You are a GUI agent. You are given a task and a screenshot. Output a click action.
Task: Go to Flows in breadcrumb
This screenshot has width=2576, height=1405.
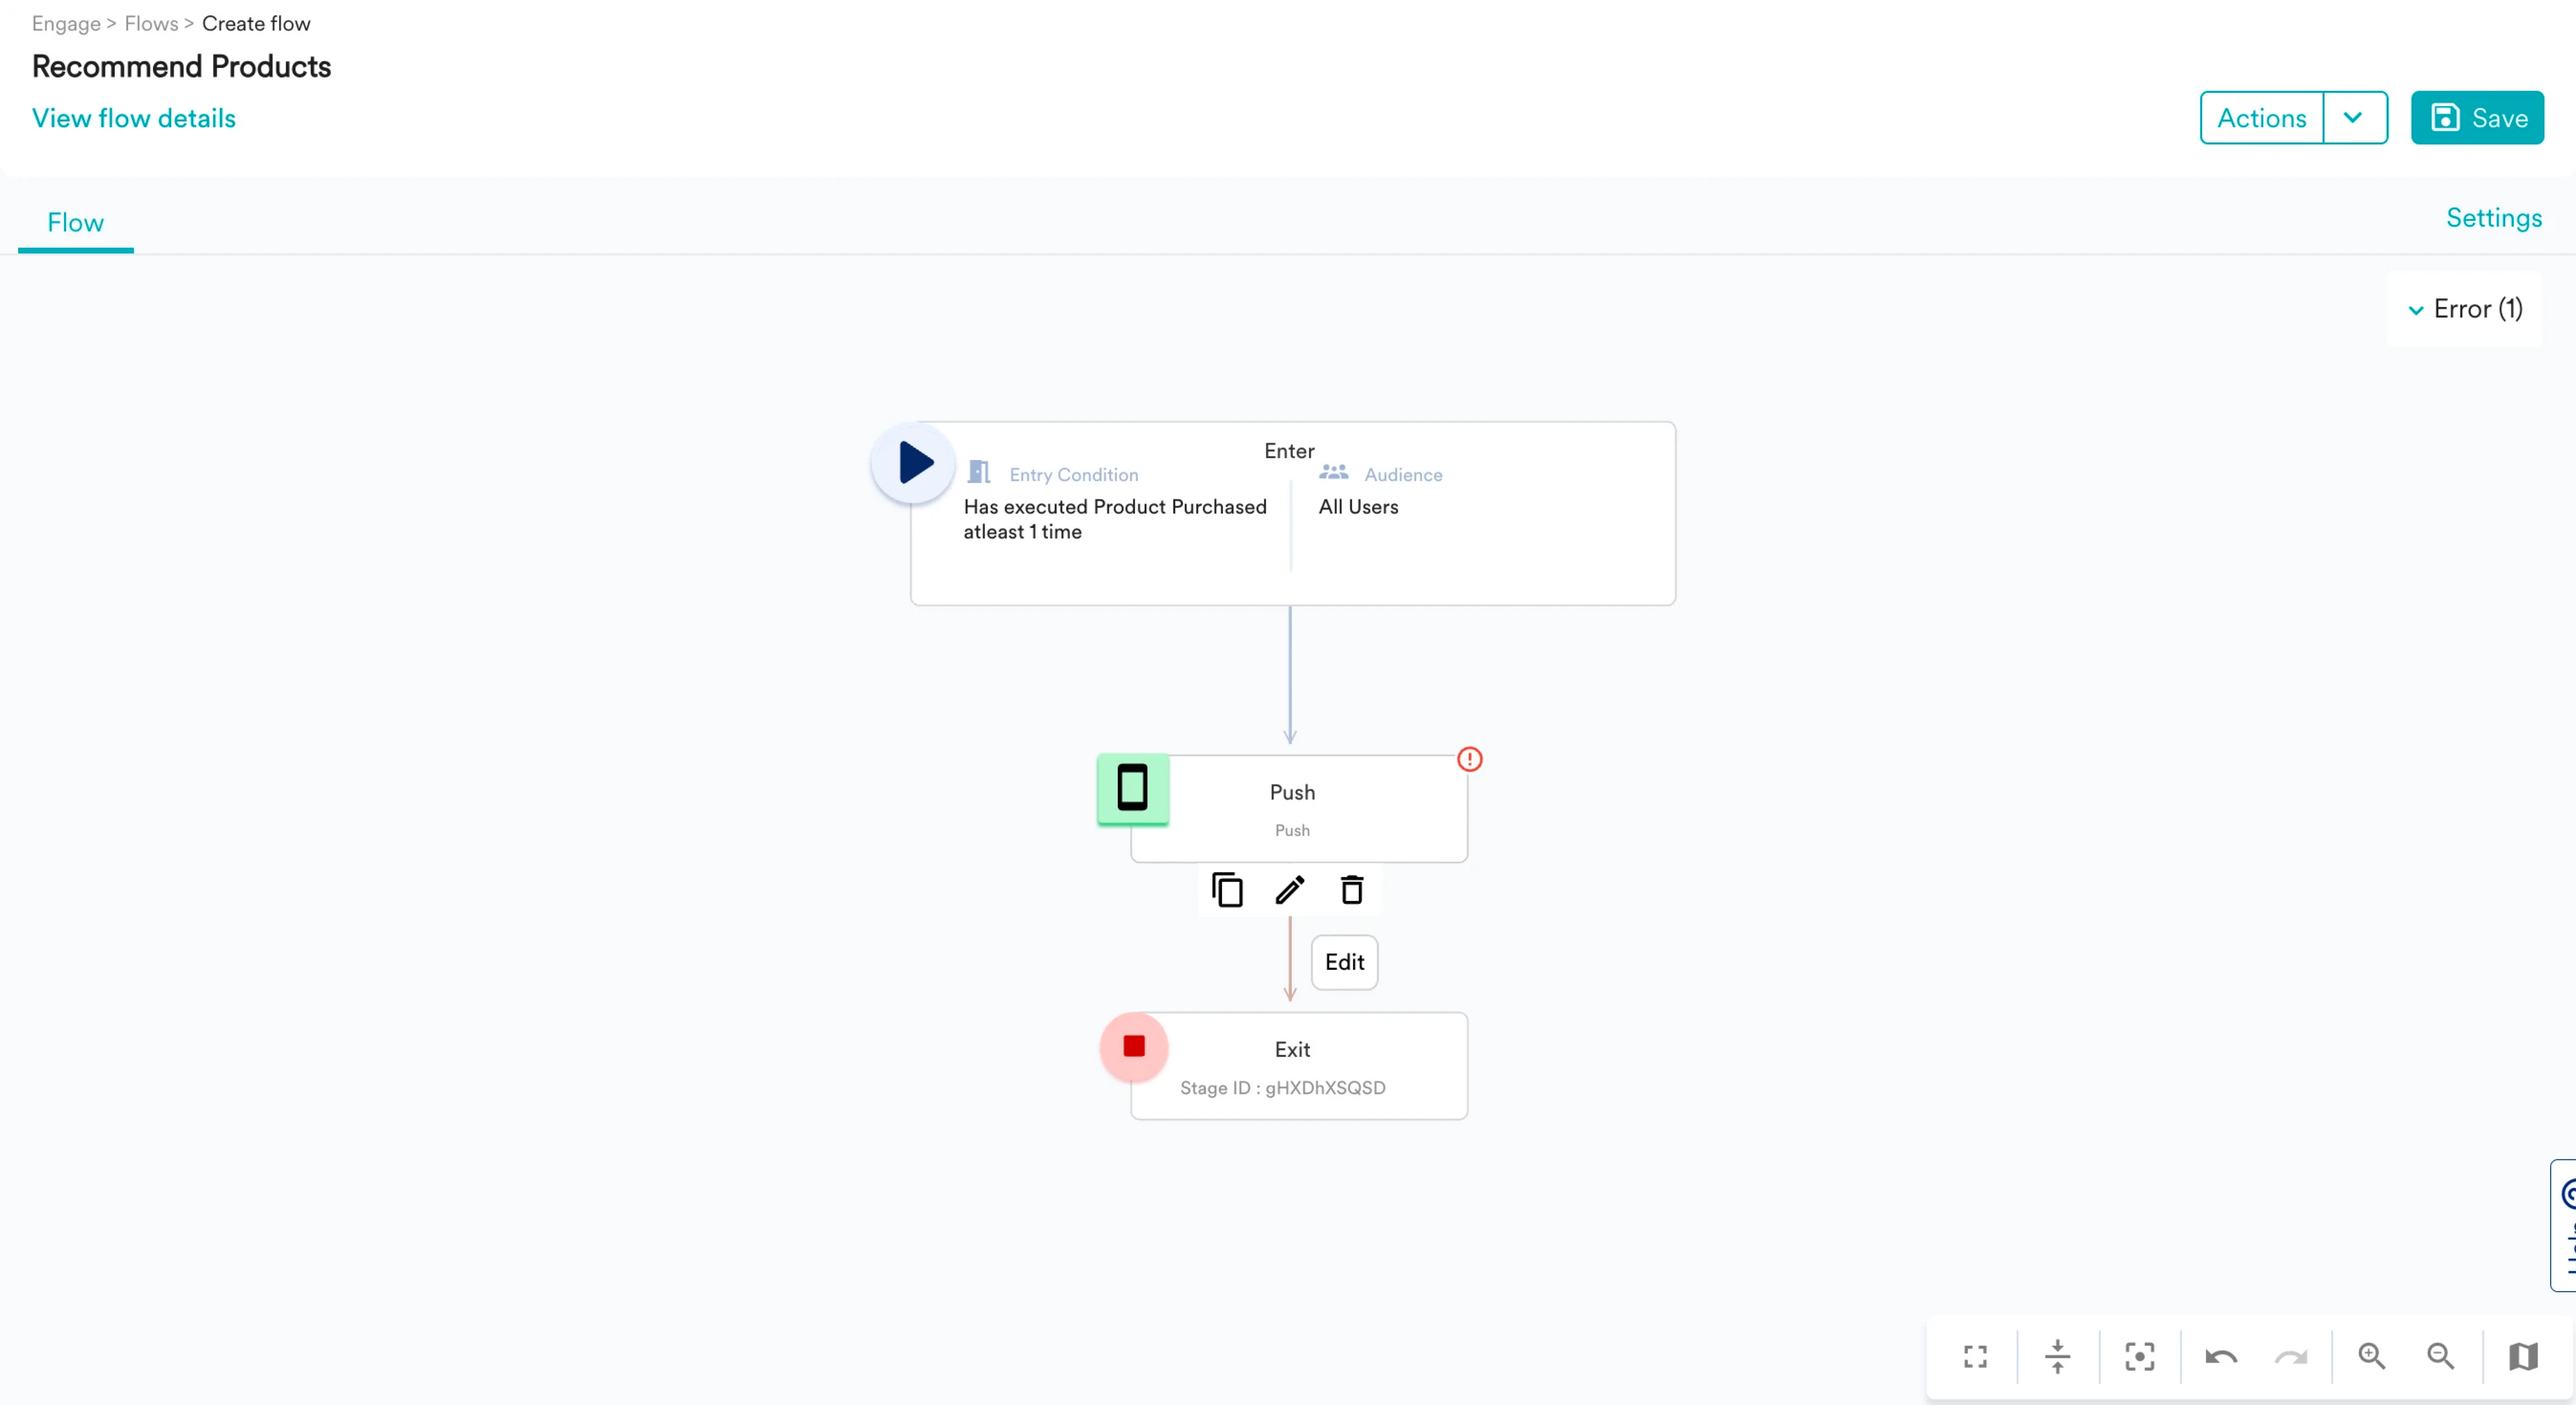[151, 23]
